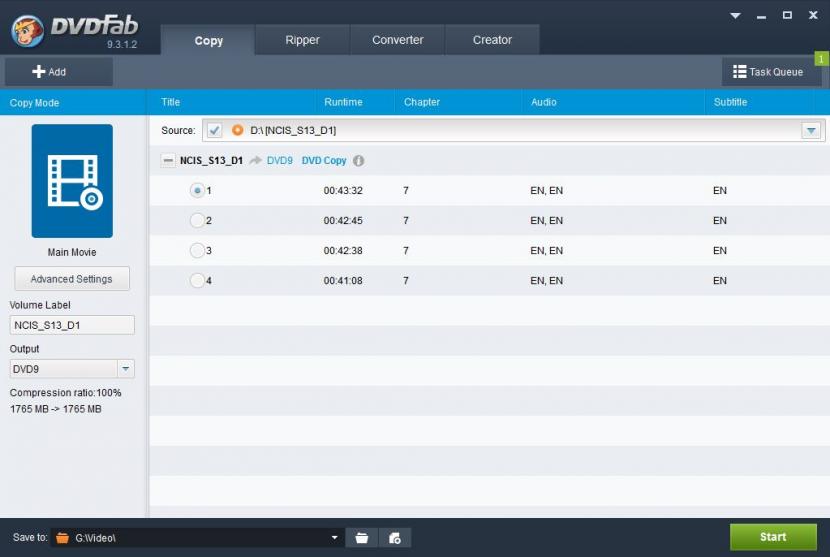830x557 pixels.
Task: Expand the Source path dropdown arrow
Action: click(810, 131)
